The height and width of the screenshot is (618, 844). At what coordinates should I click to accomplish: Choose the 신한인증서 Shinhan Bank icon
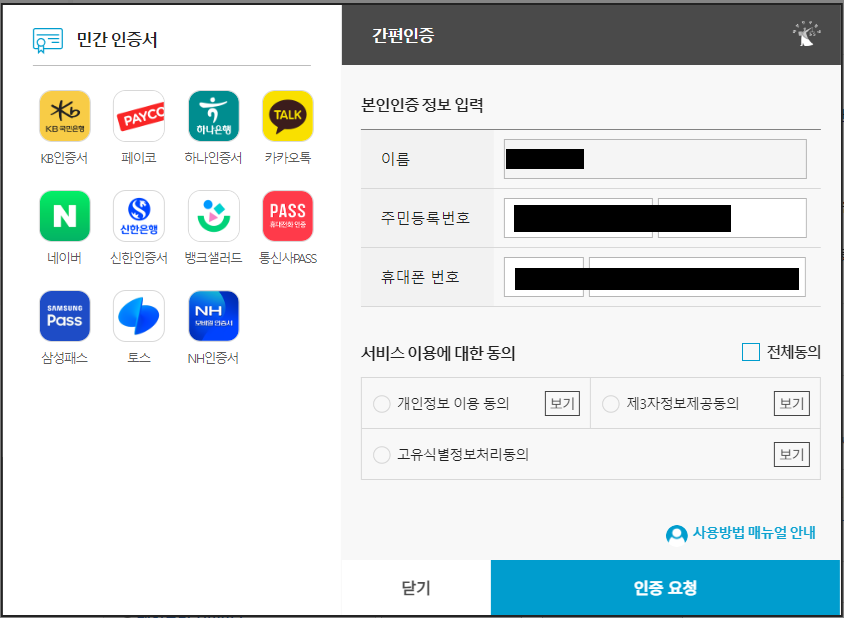click(139, 216)
